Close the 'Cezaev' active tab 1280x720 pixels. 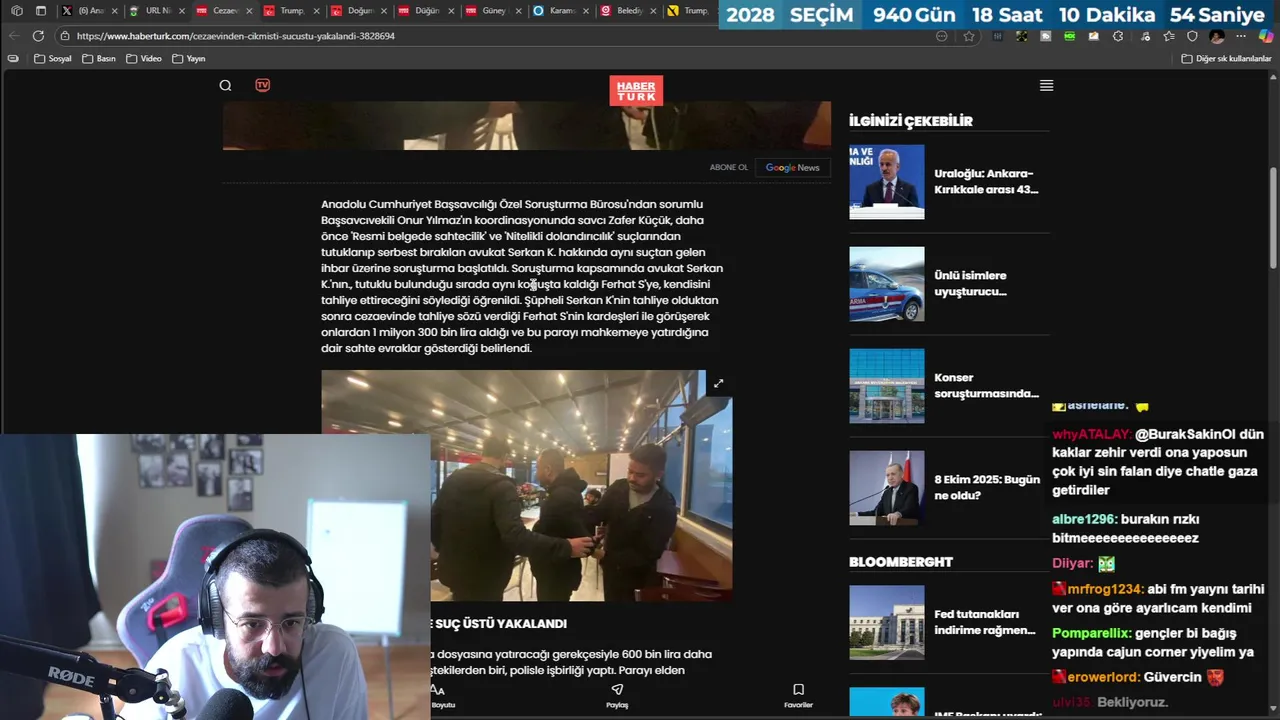[248, 11]
